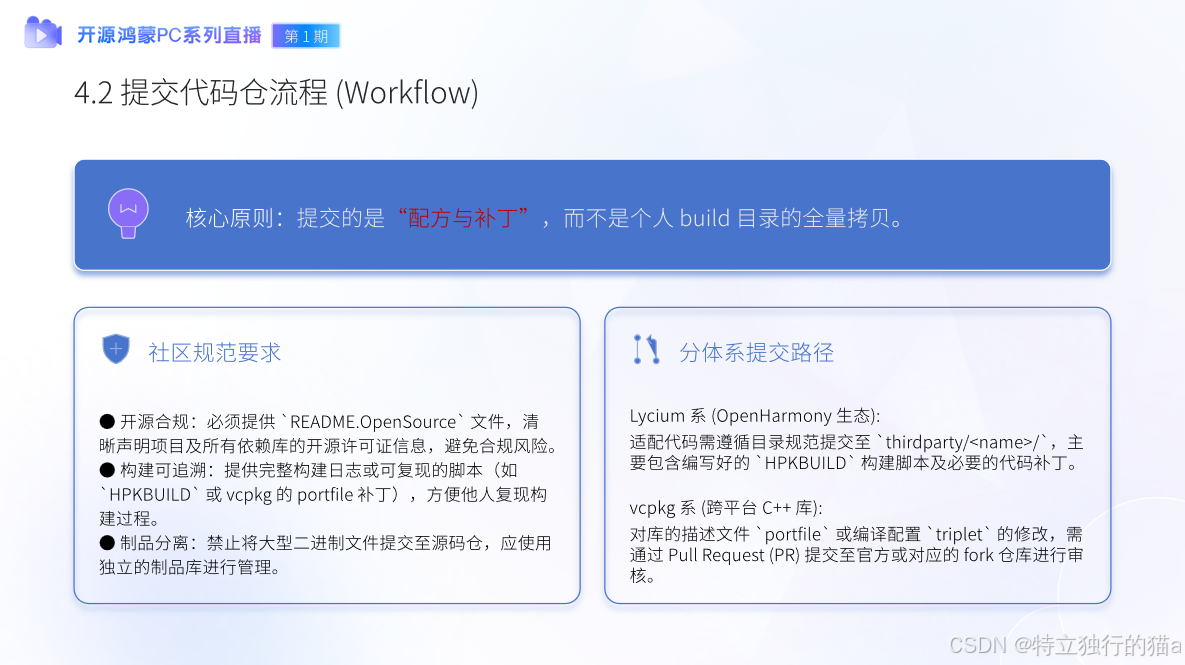Click the video camera logo icon
This screenshot has height=665, width=1185.
(42, 32)
